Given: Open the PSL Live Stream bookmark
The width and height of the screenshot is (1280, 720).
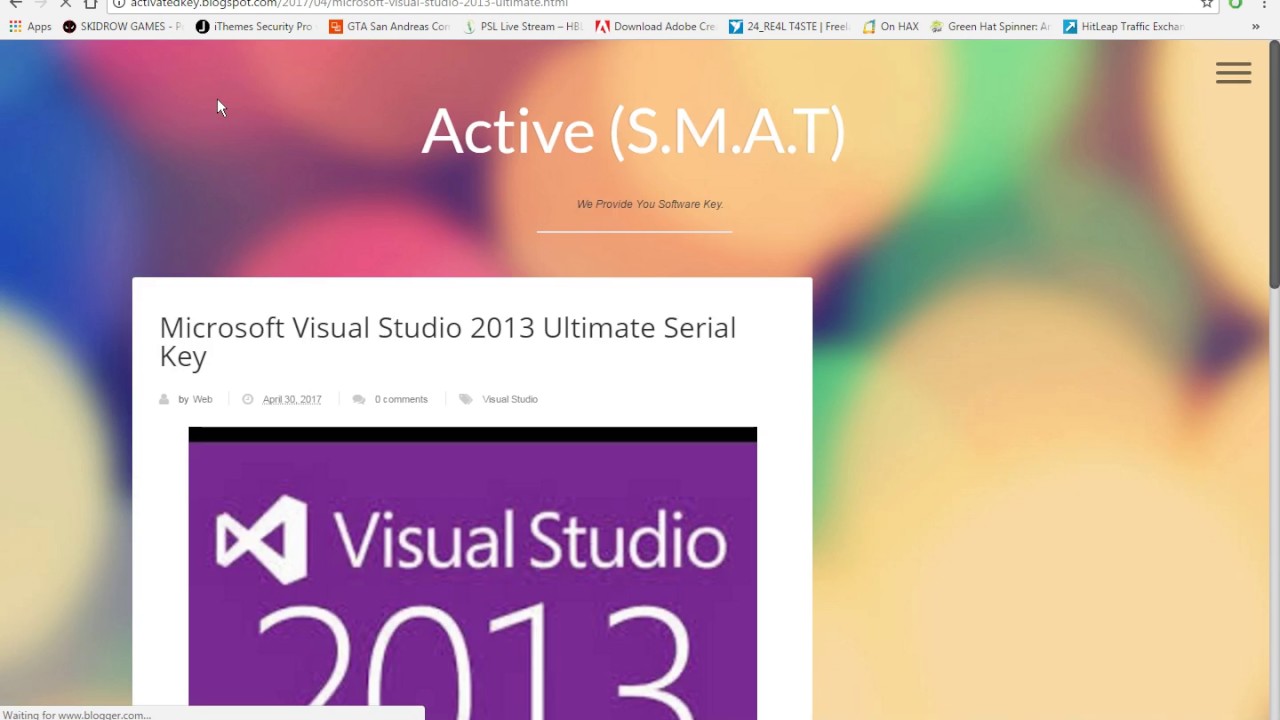Looking at the screenshot, I should click(x=522, y=27).
